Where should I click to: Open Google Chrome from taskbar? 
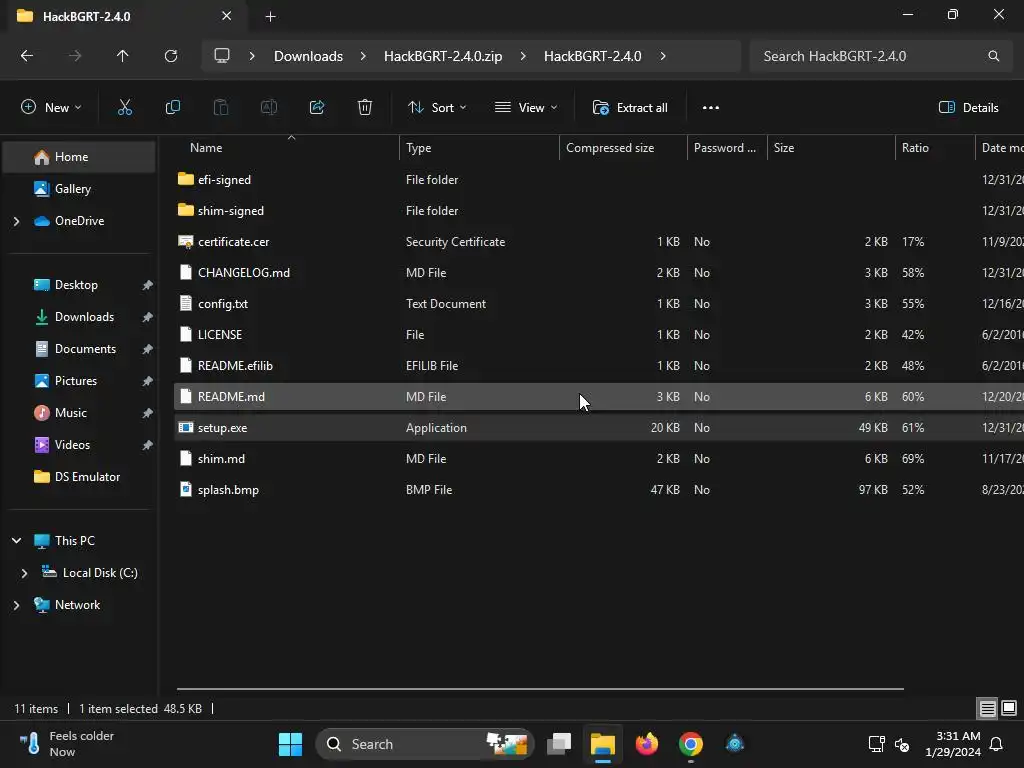[690, 744]
